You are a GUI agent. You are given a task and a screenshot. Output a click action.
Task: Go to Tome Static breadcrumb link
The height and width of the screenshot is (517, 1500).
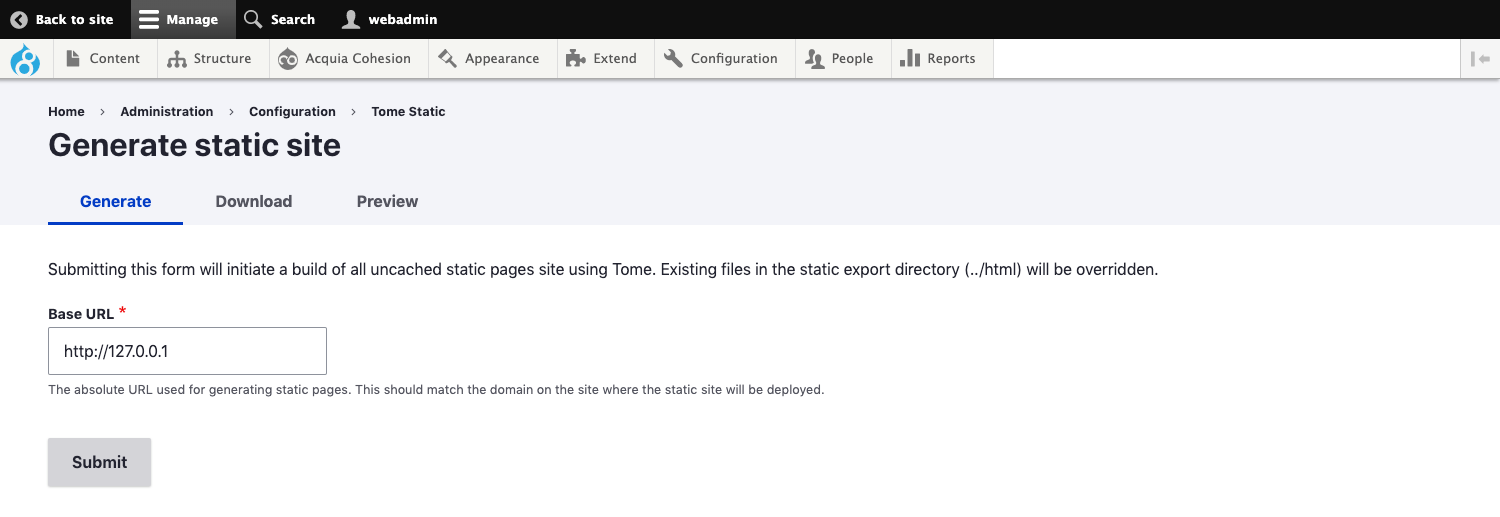(408, 112)
